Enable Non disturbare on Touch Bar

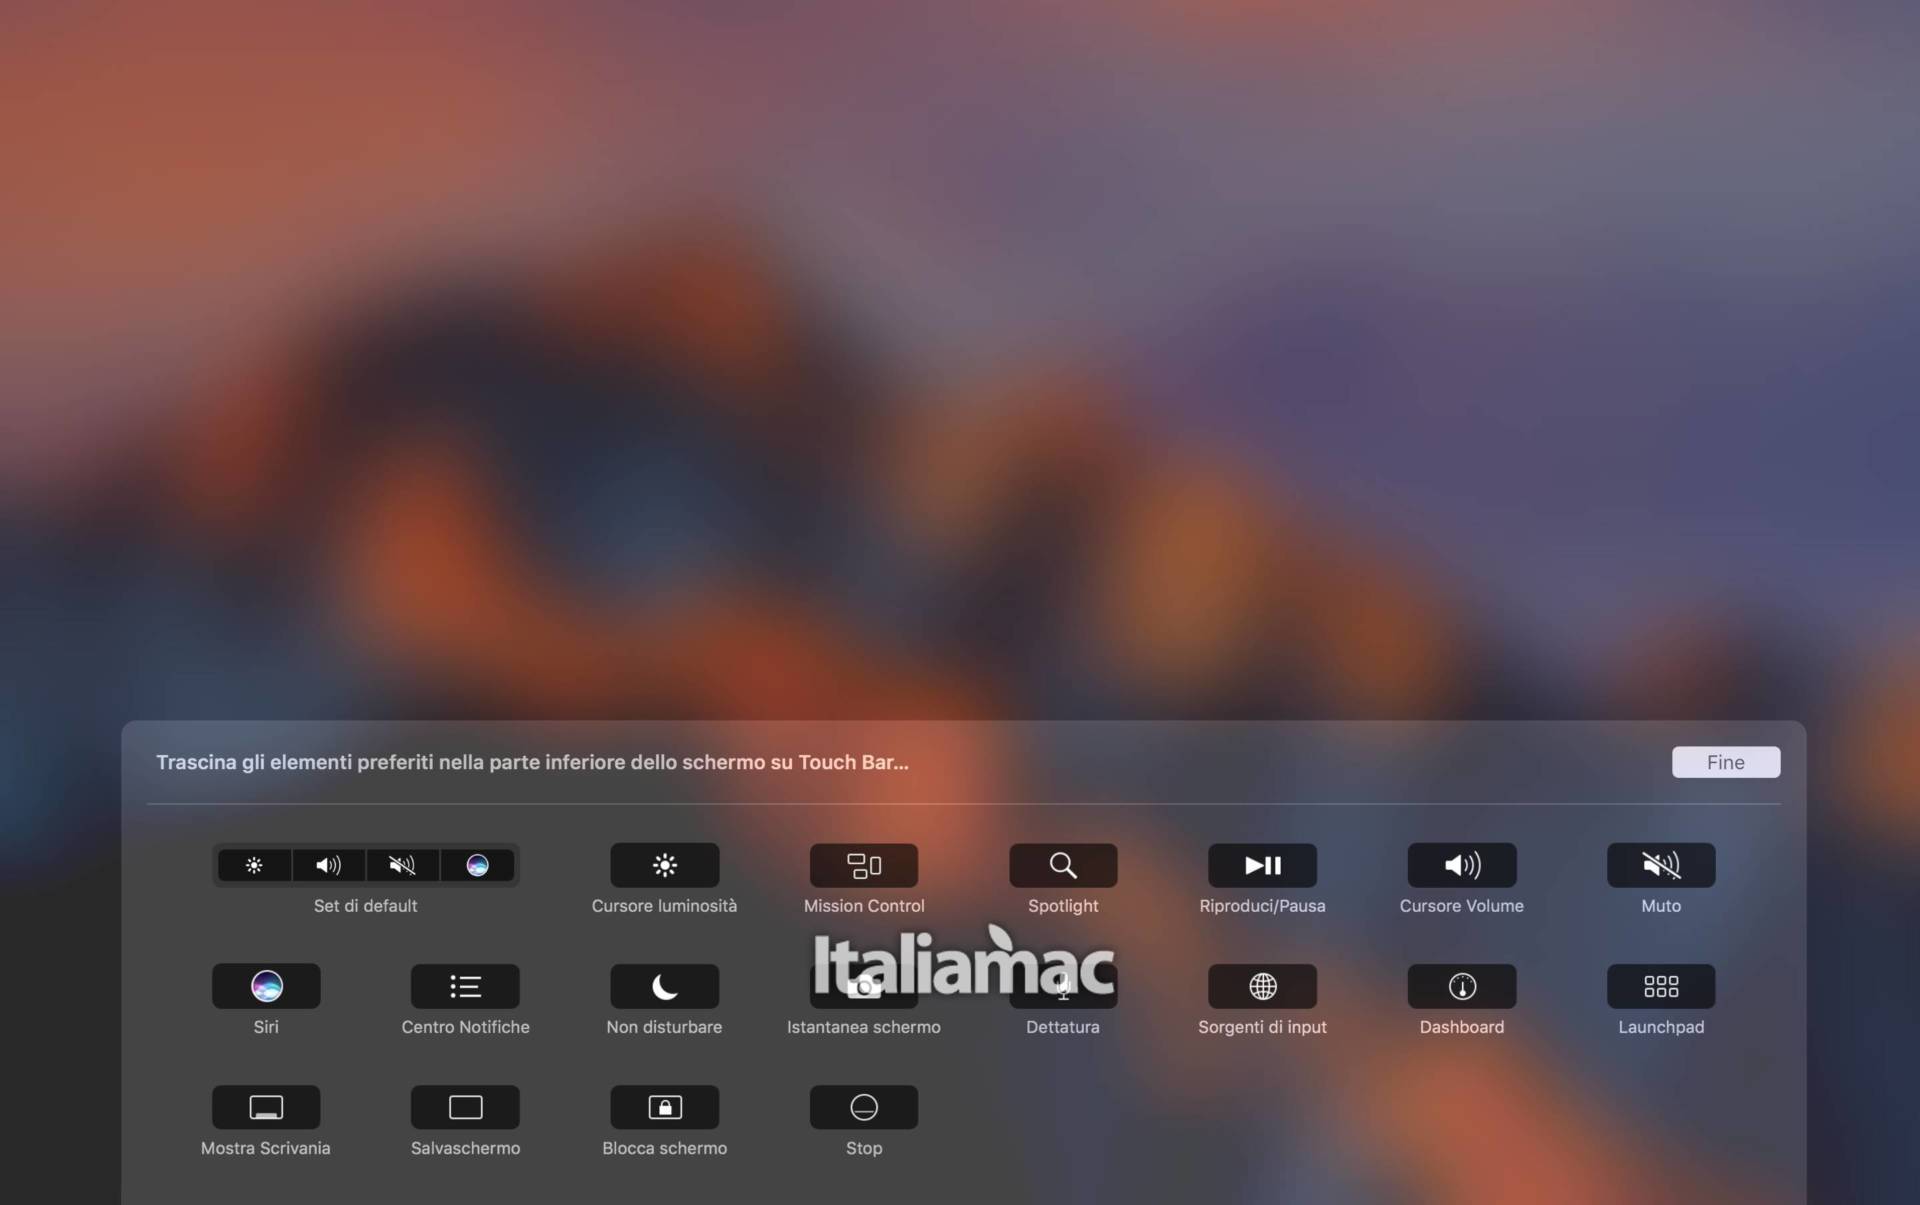(x=664, y=986)
